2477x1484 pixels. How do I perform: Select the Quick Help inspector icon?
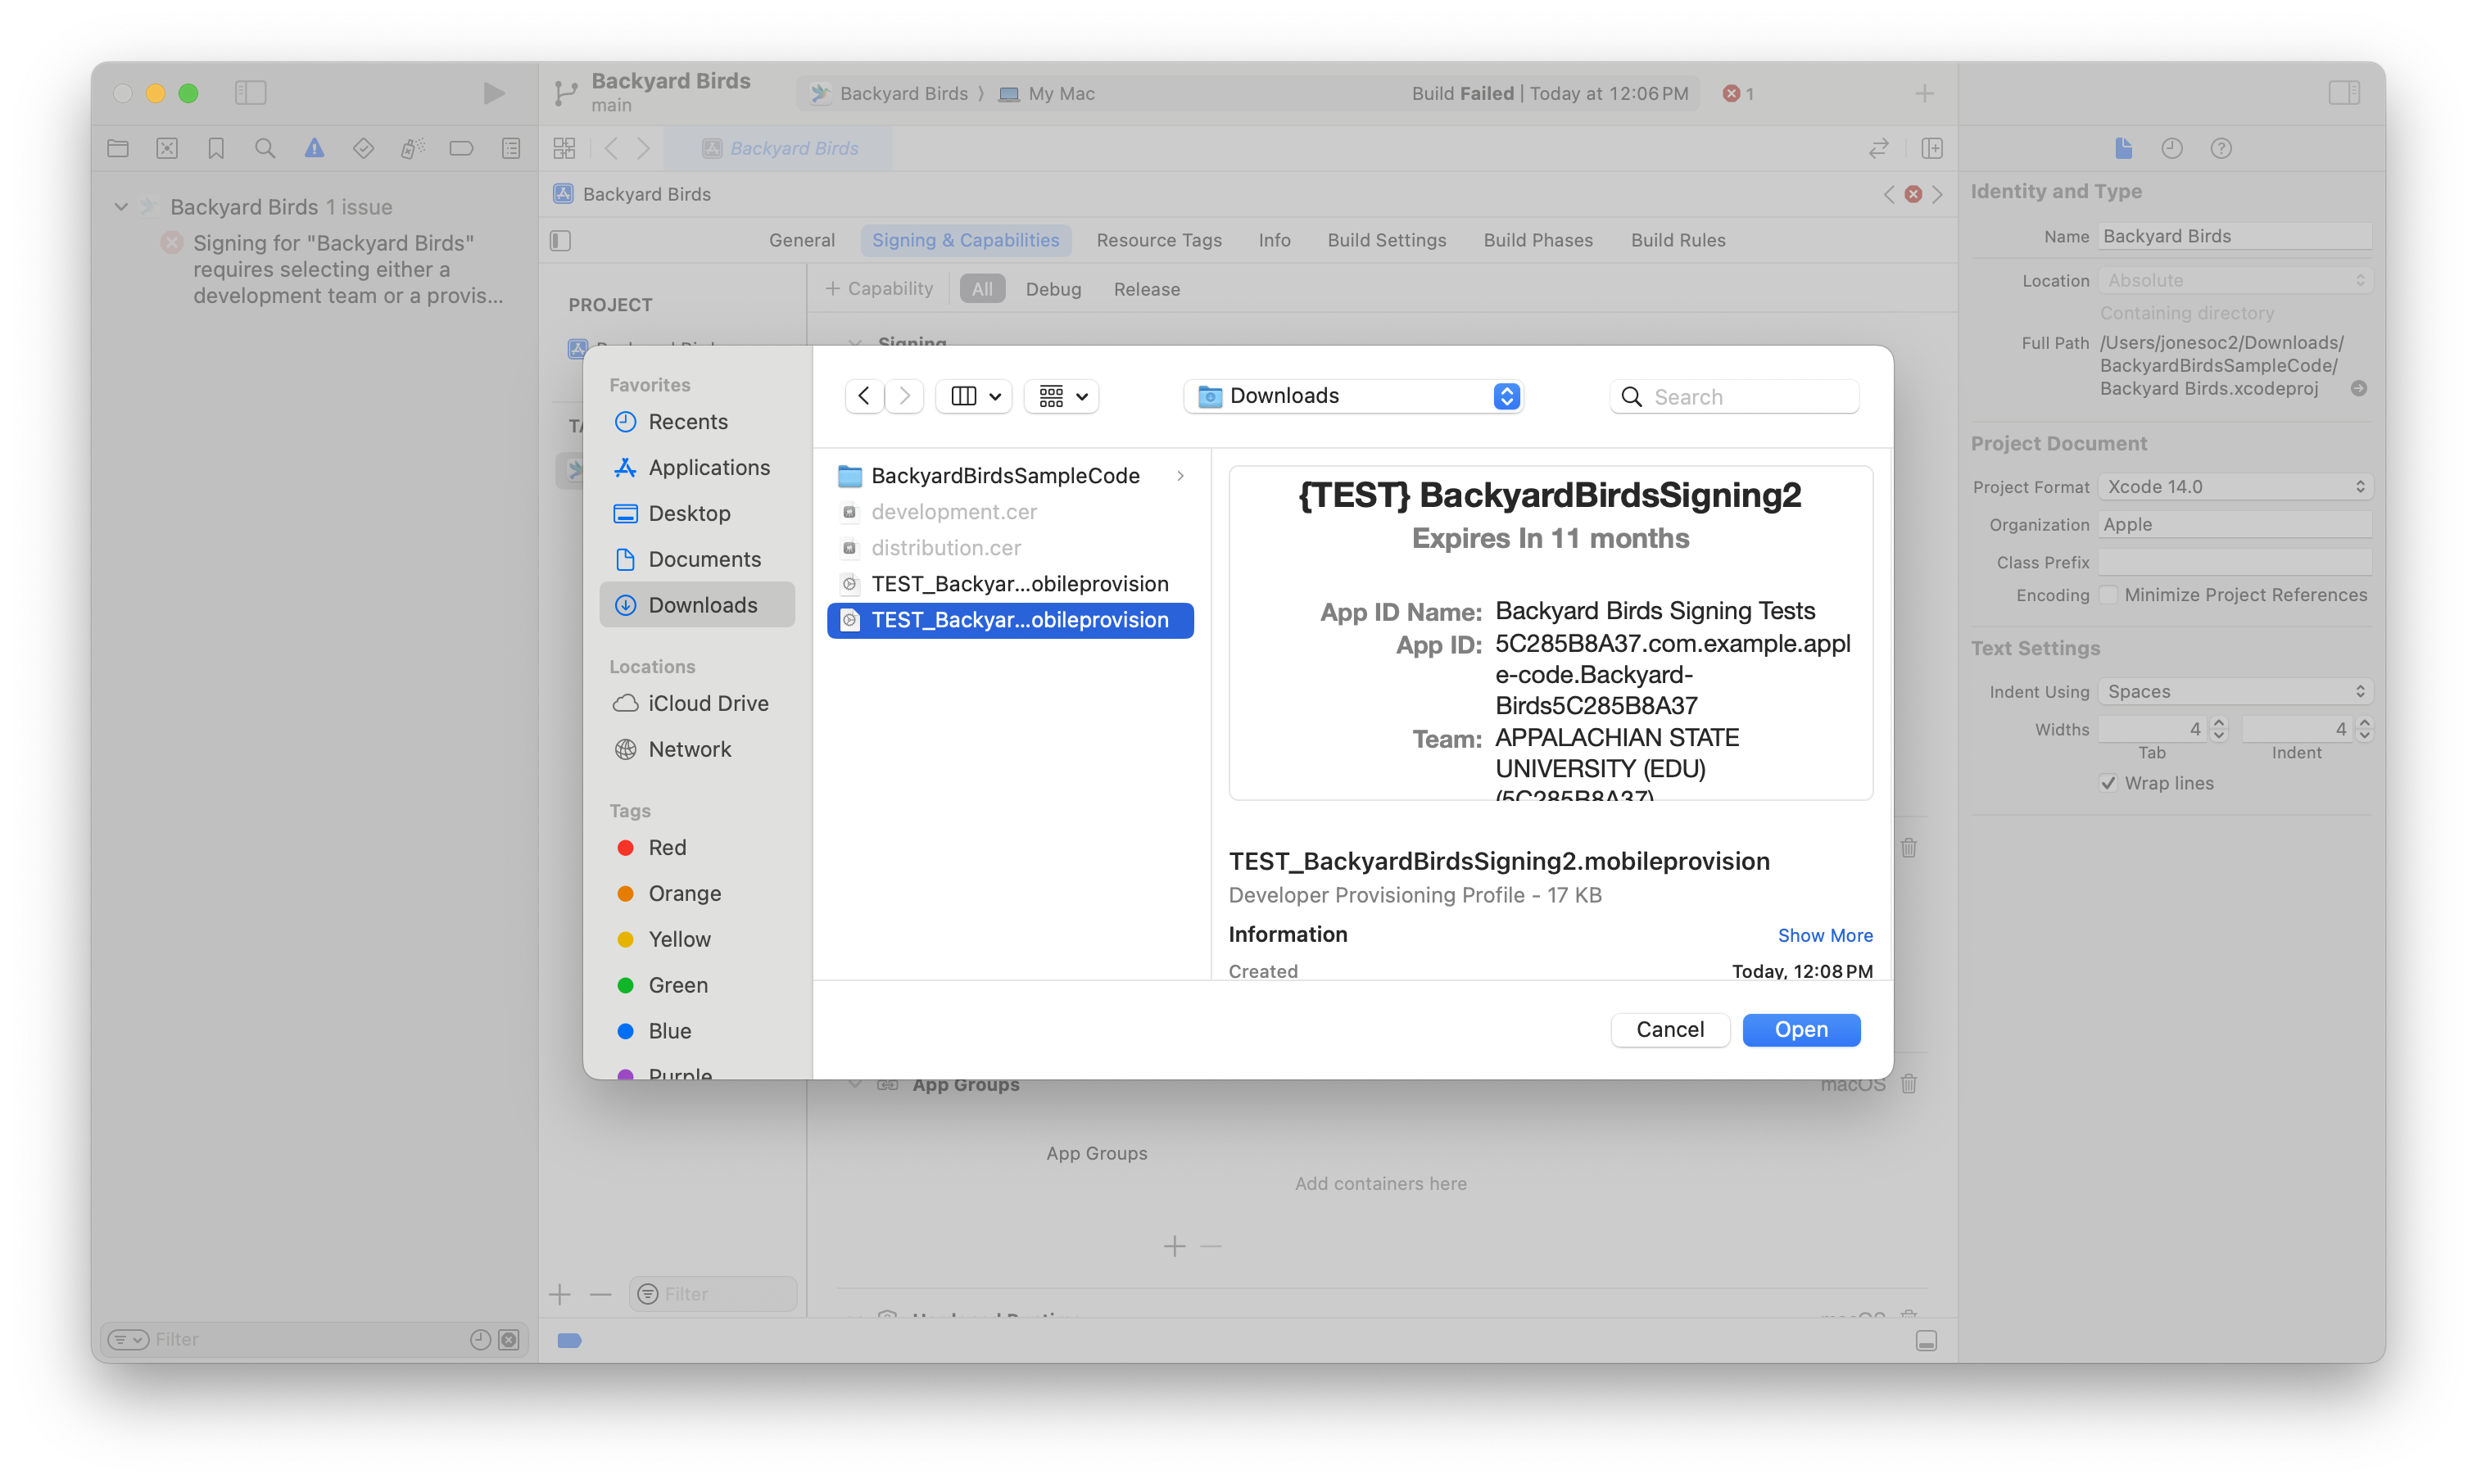click(x=2221, y=148)
